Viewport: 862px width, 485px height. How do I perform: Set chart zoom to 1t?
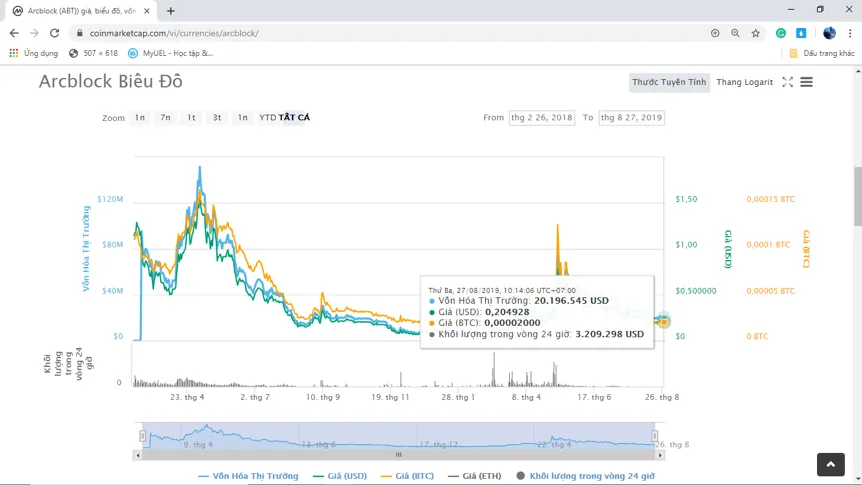tap(191, 117)
